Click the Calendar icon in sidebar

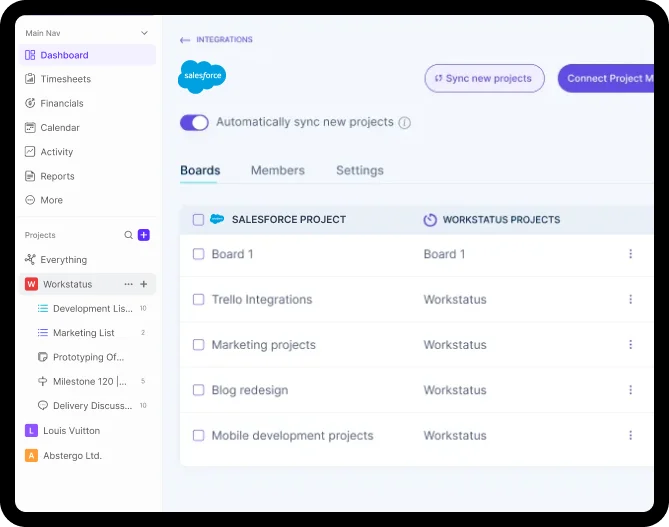(x=30, y=128)
